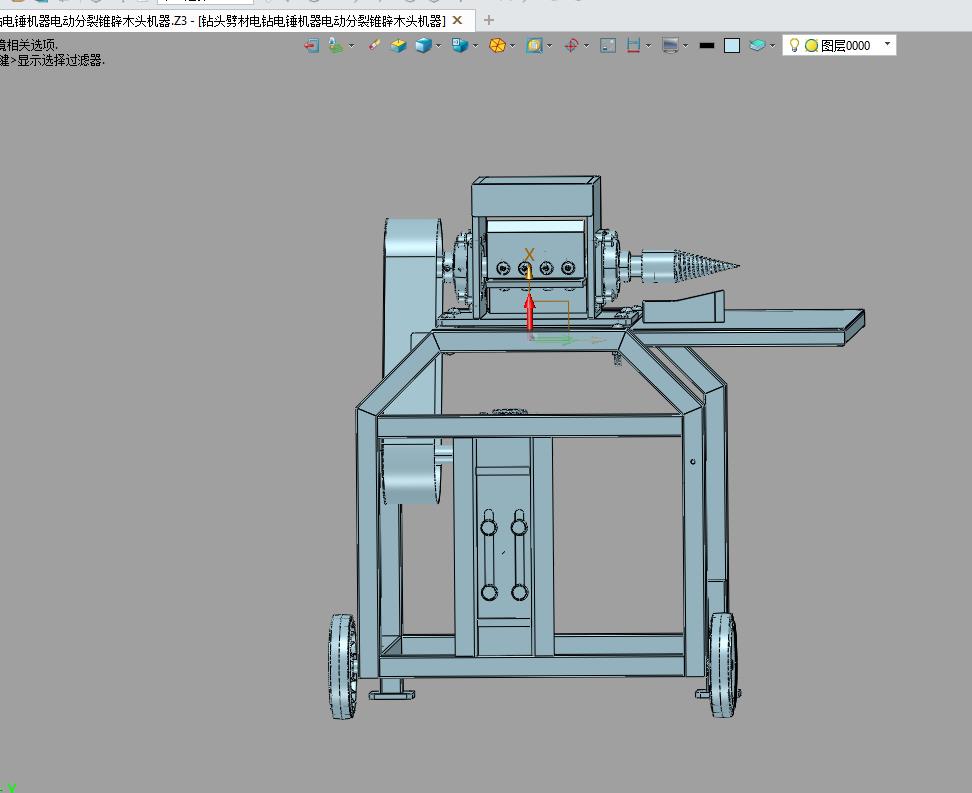This screenshot has height=793, width=972.
Task: Select the open Z3 document tab title
Action: pos(223,21)
